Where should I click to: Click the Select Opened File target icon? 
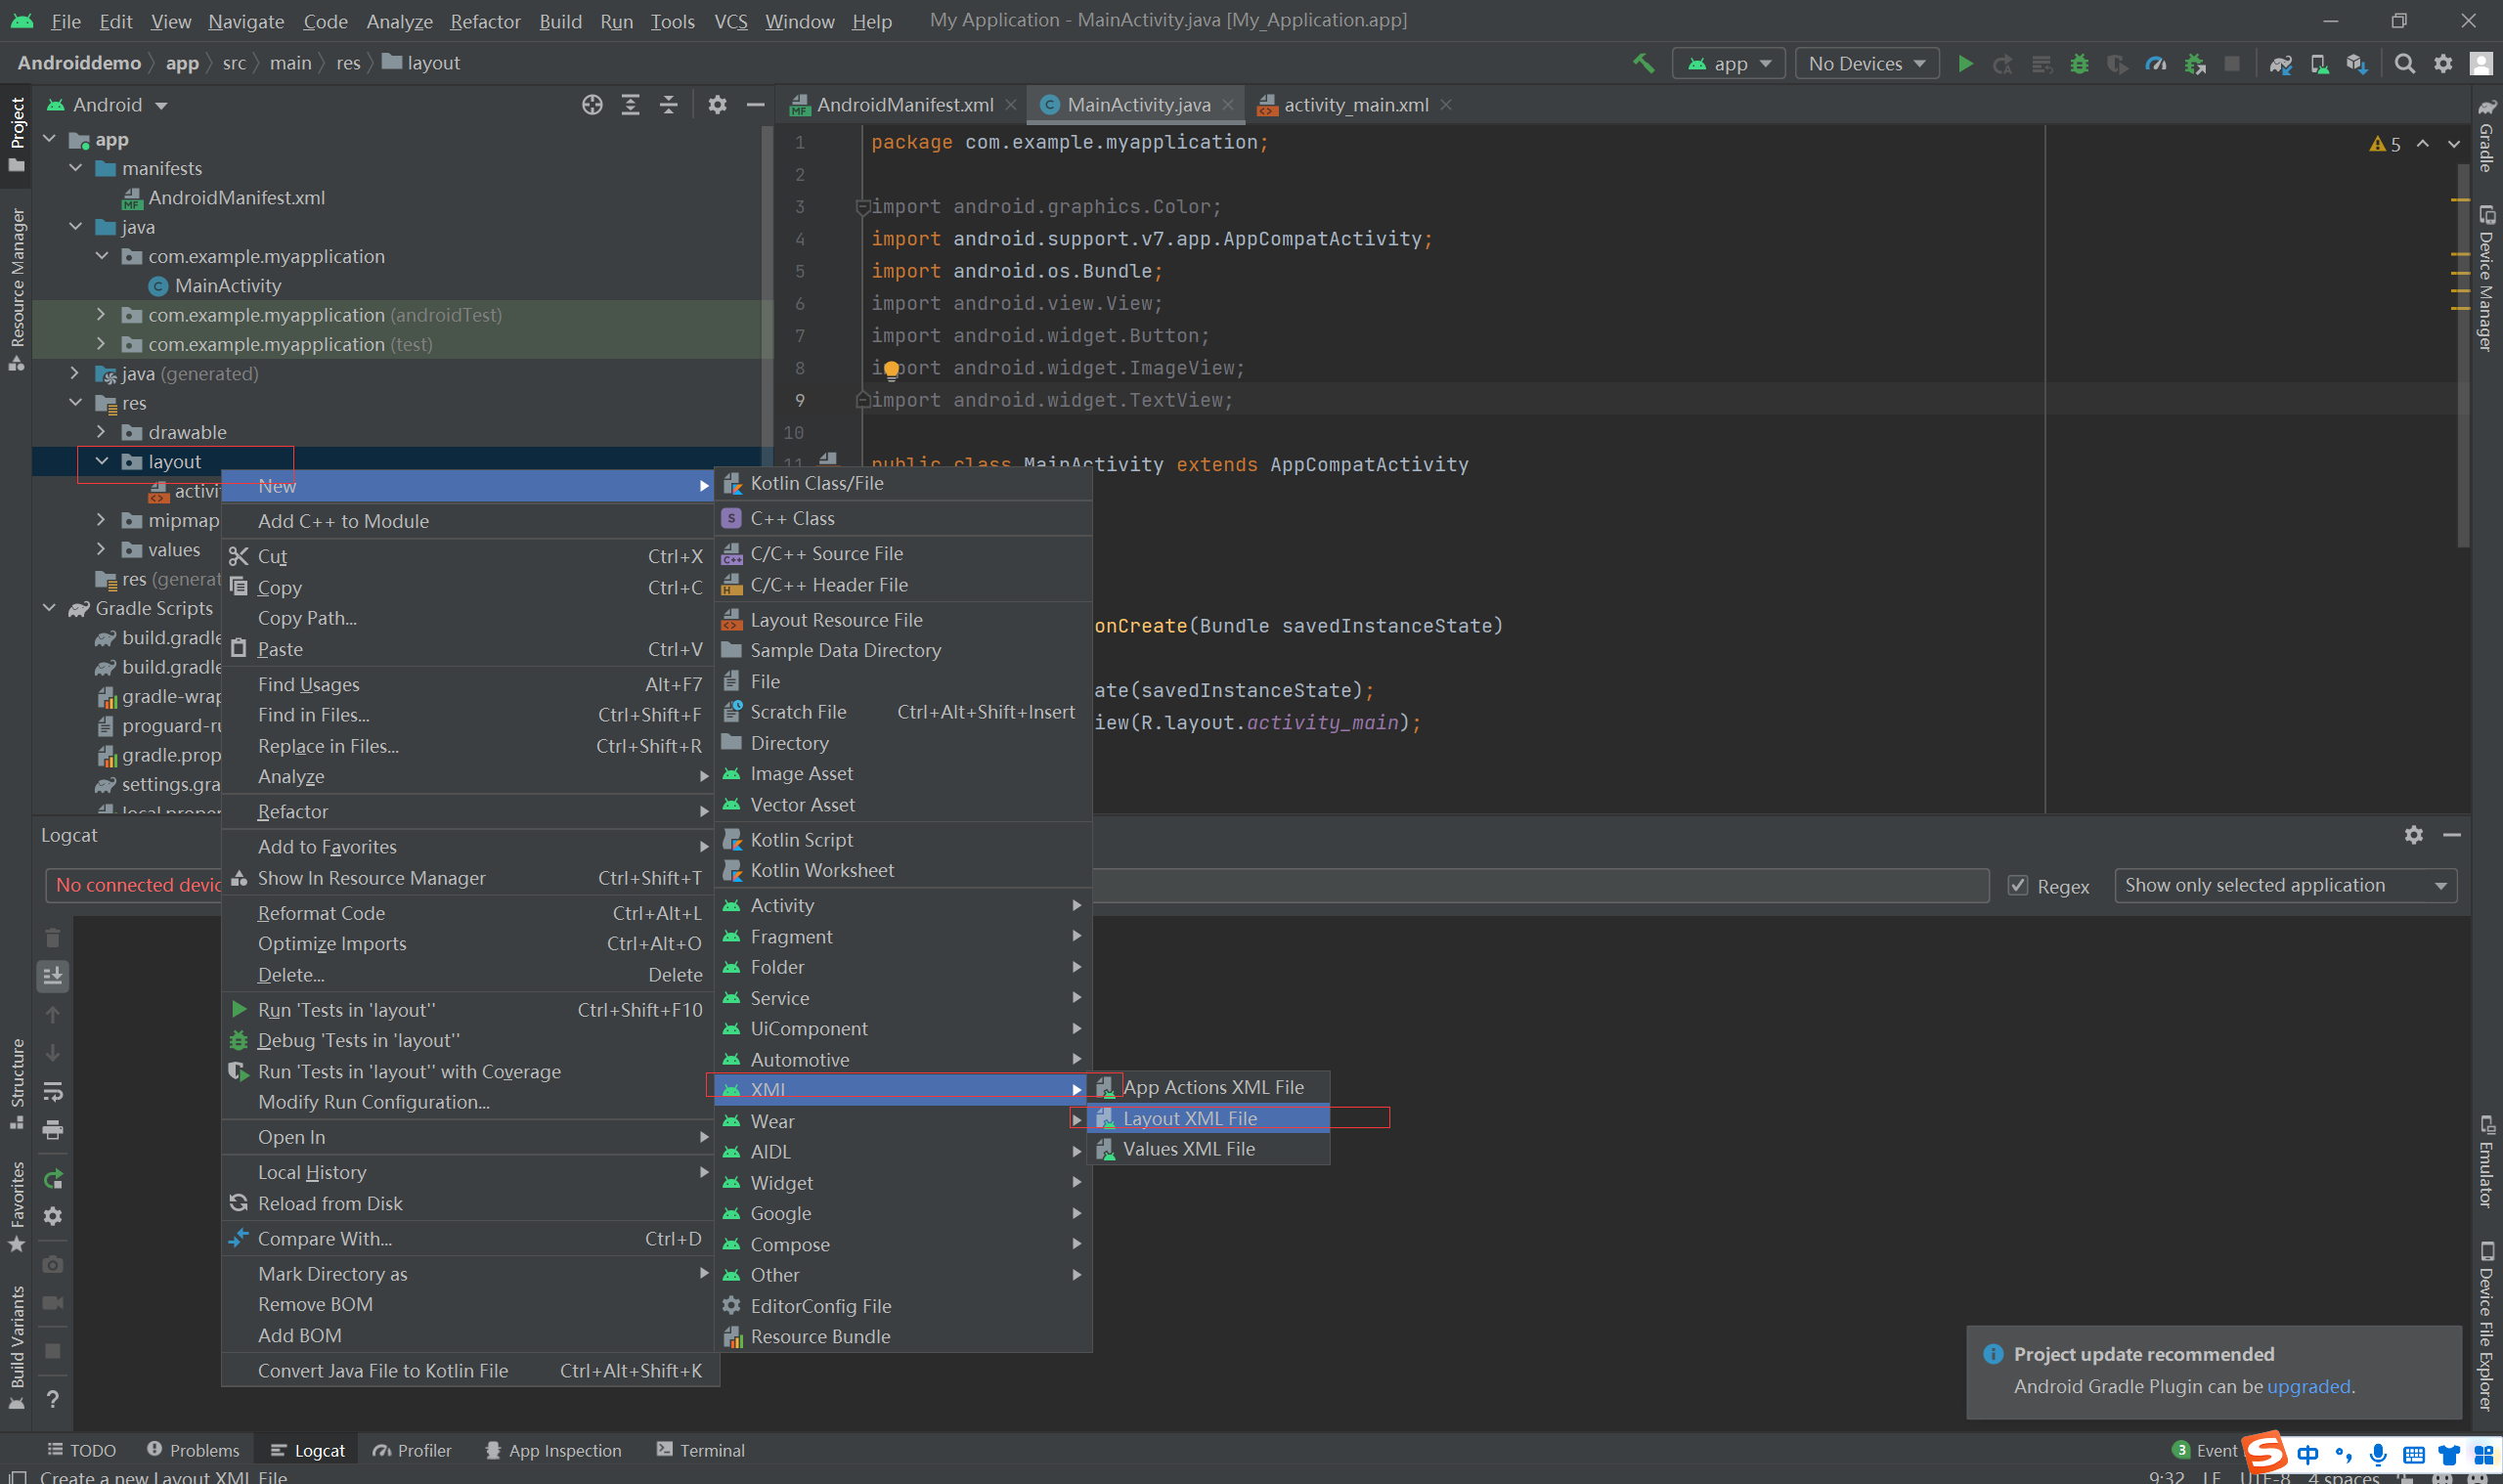coord(592,105)
